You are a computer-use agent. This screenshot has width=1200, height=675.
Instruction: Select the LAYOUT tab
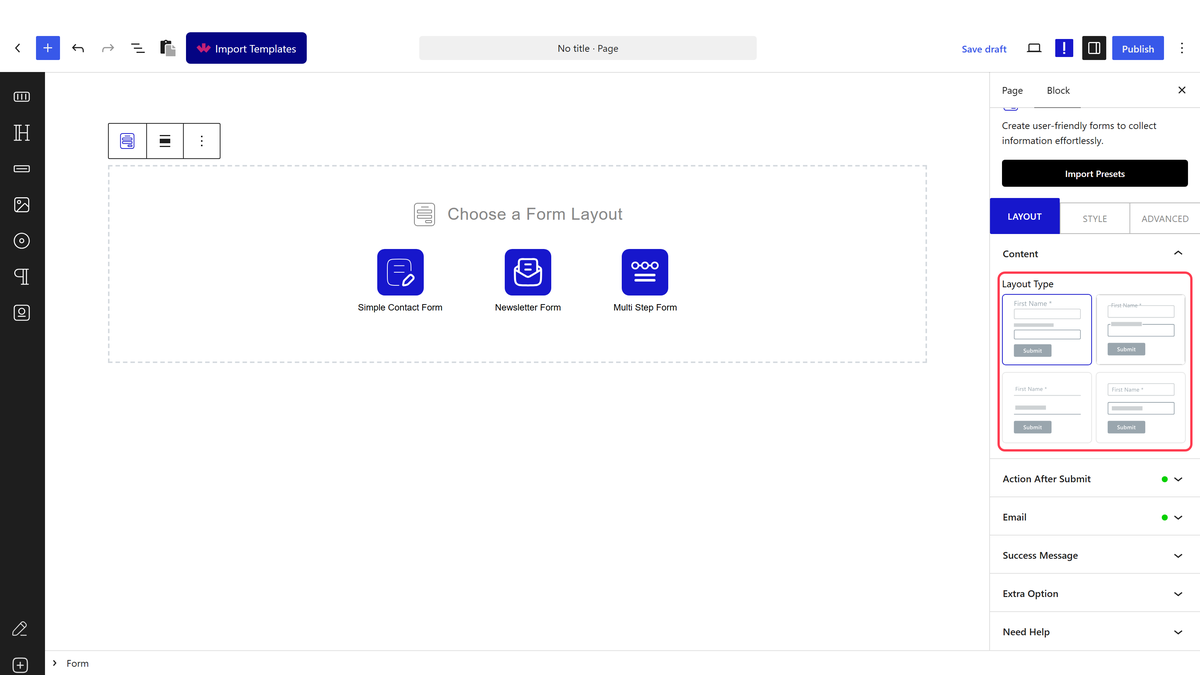pyautogui.click(x=1025, y=216)
